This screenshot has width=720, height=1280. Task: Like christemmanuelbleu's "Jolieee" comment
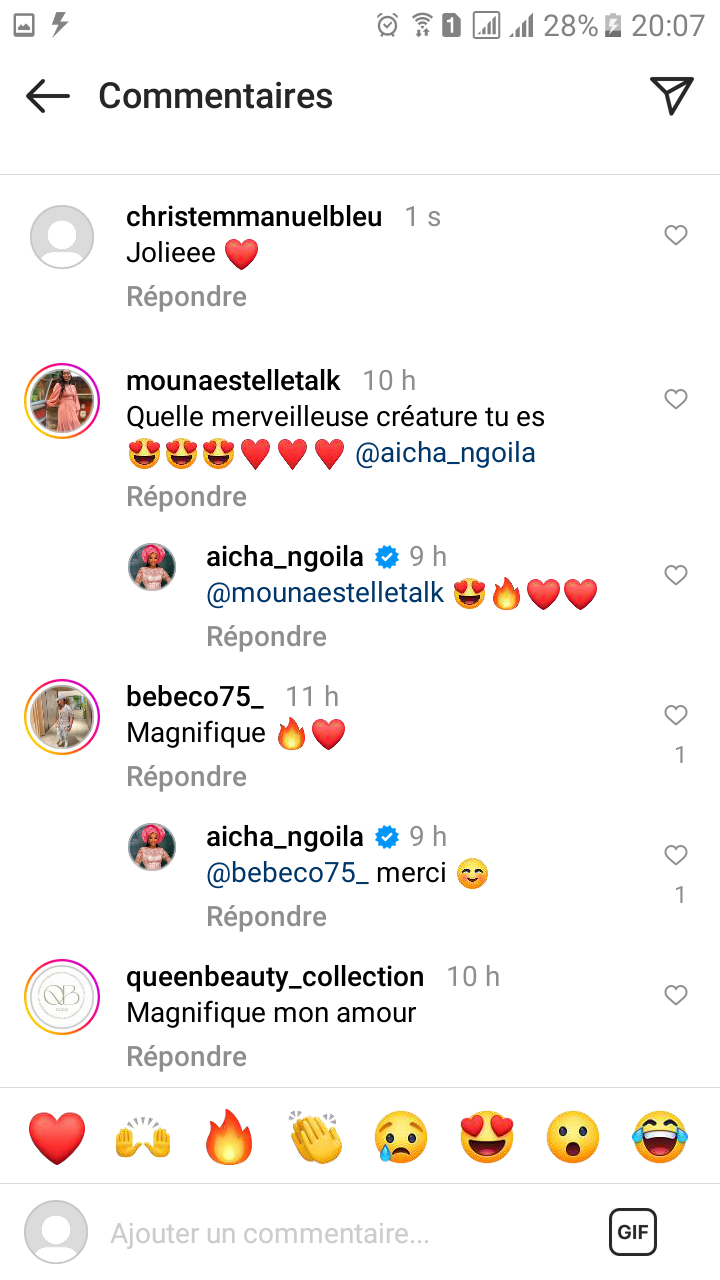[676, 235]
